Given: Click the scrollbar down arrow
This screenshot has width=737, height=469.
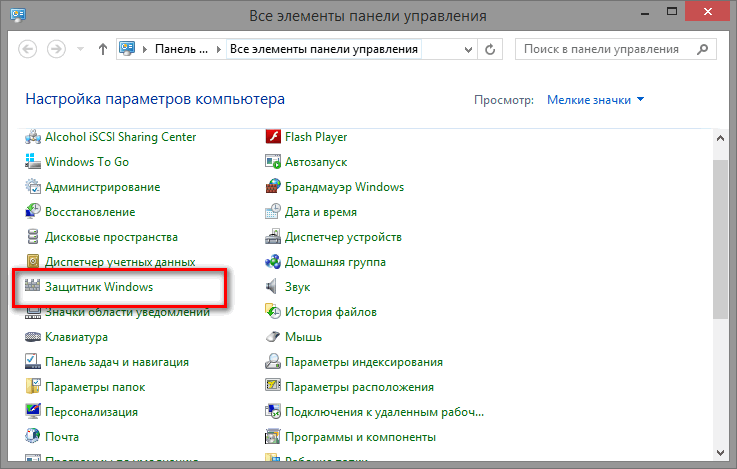Looking at the screenshot, I should [x=720, y=453].
